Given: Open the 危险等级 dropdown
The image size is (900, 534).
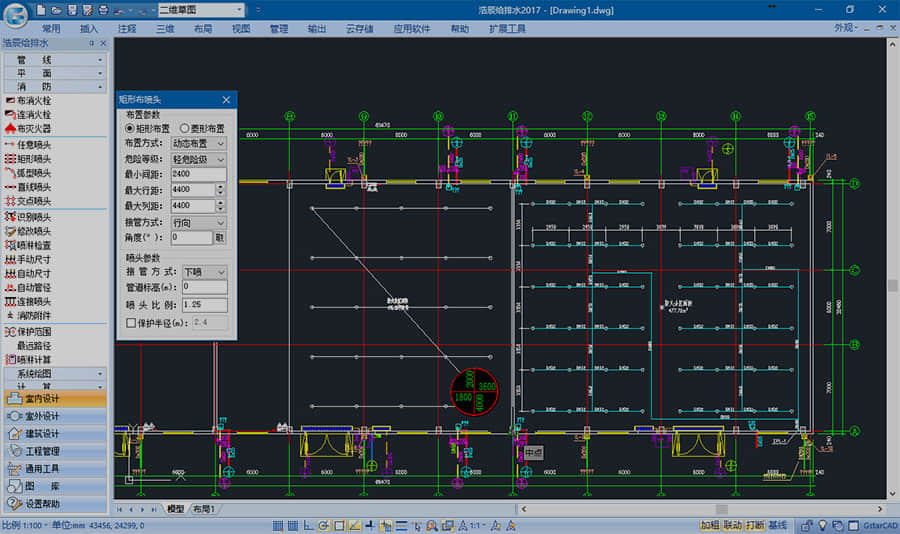Looking at the screenshot, I should [198, 159].
